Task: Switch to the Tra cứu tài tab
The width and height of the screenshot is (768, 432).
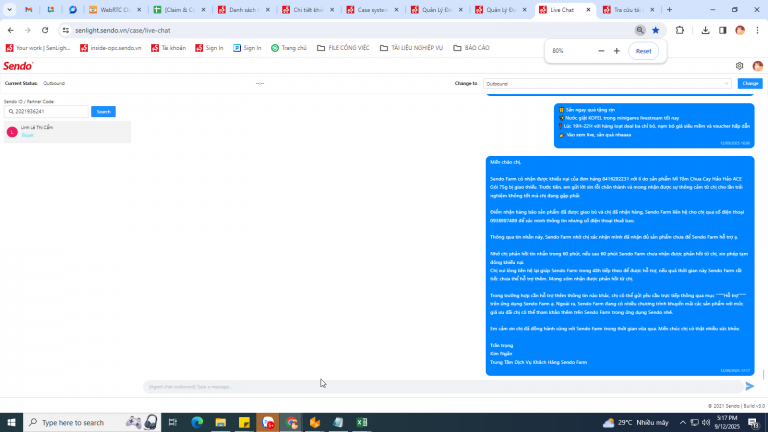Action: tap(628, 10)
